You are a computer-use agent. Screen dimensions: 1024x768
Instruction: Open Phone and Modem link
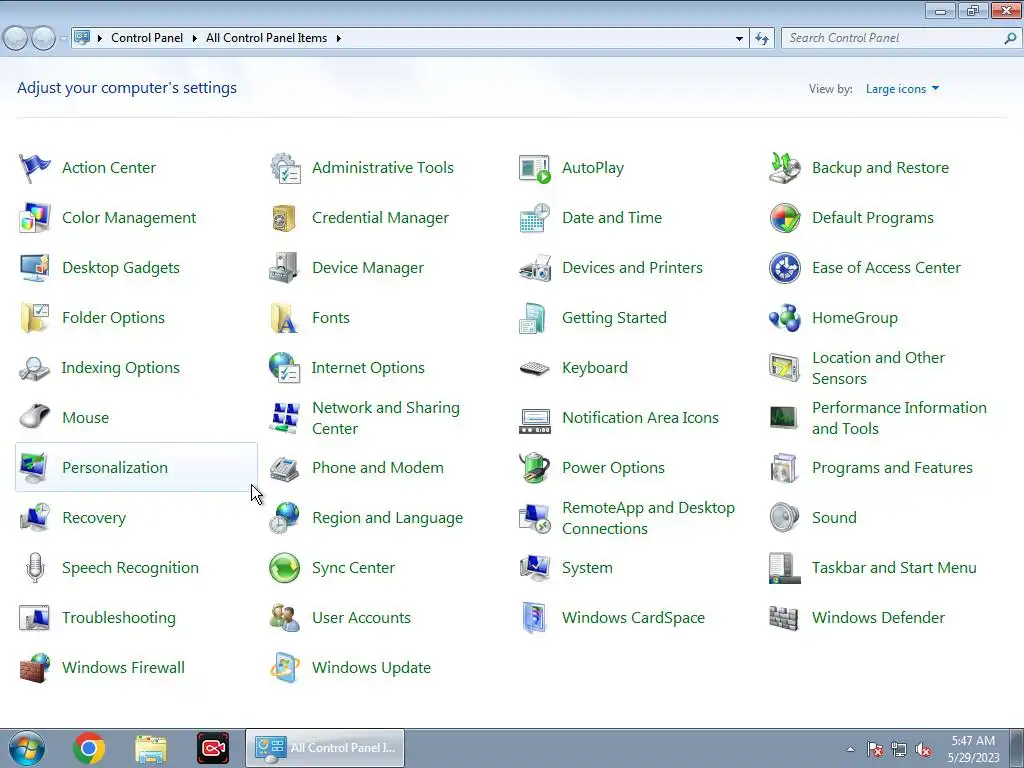(x=377, y=468)
